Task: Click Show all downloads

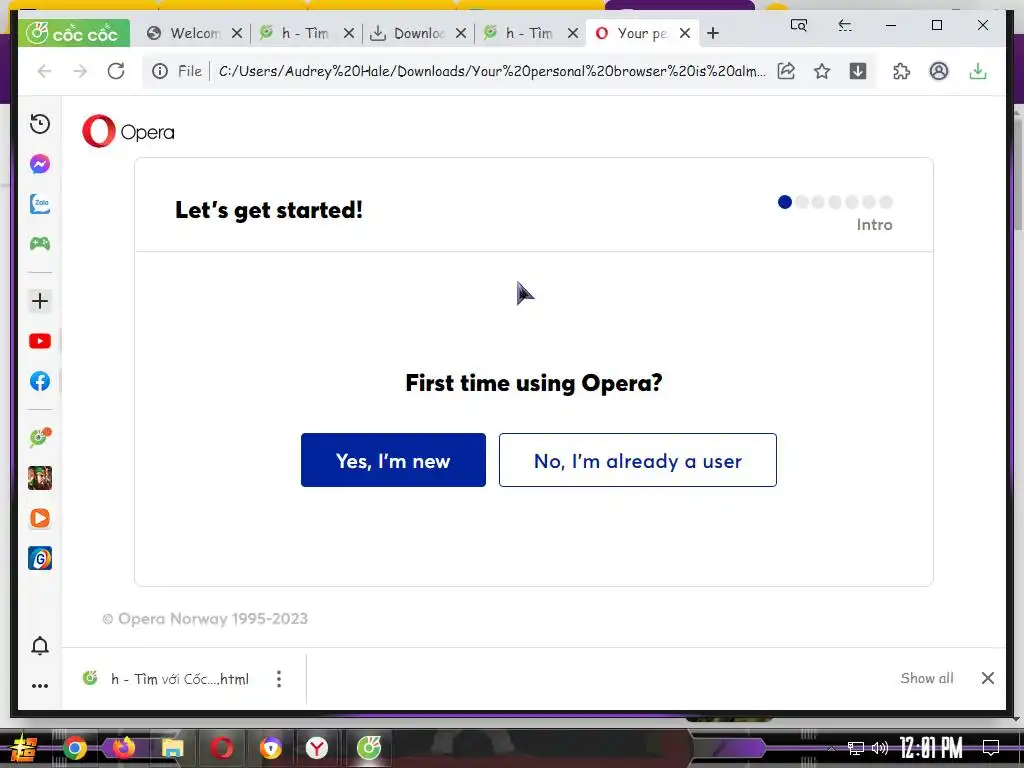Action: (x=927, y=678)
